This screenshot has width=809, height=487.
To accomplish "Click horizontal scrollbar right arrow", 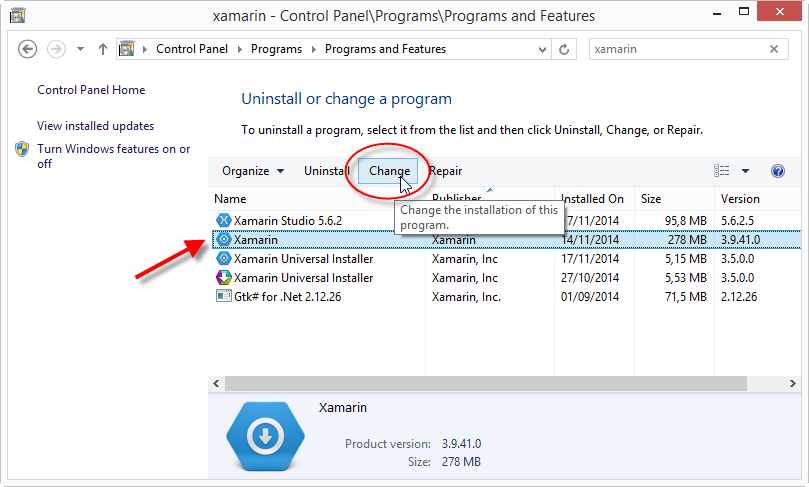I will click(792, 383).
